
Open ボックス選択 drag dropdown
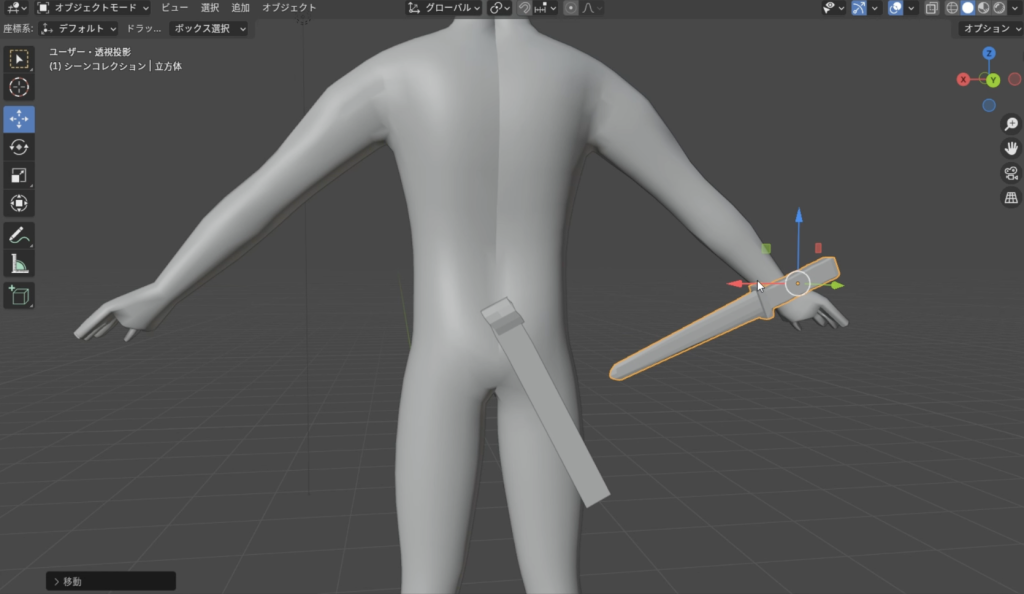click(208, 28)
